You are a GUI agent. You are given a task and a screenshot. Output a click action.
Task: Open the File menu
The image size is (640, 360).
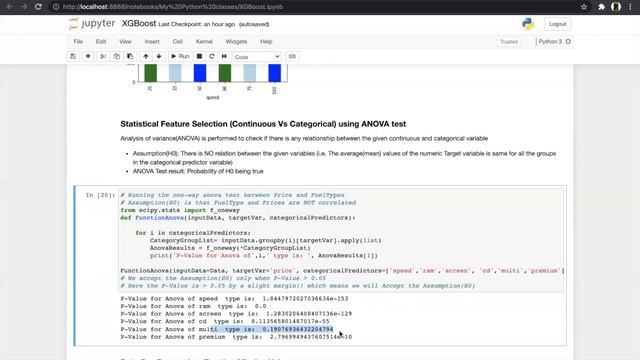click(78, 42)
